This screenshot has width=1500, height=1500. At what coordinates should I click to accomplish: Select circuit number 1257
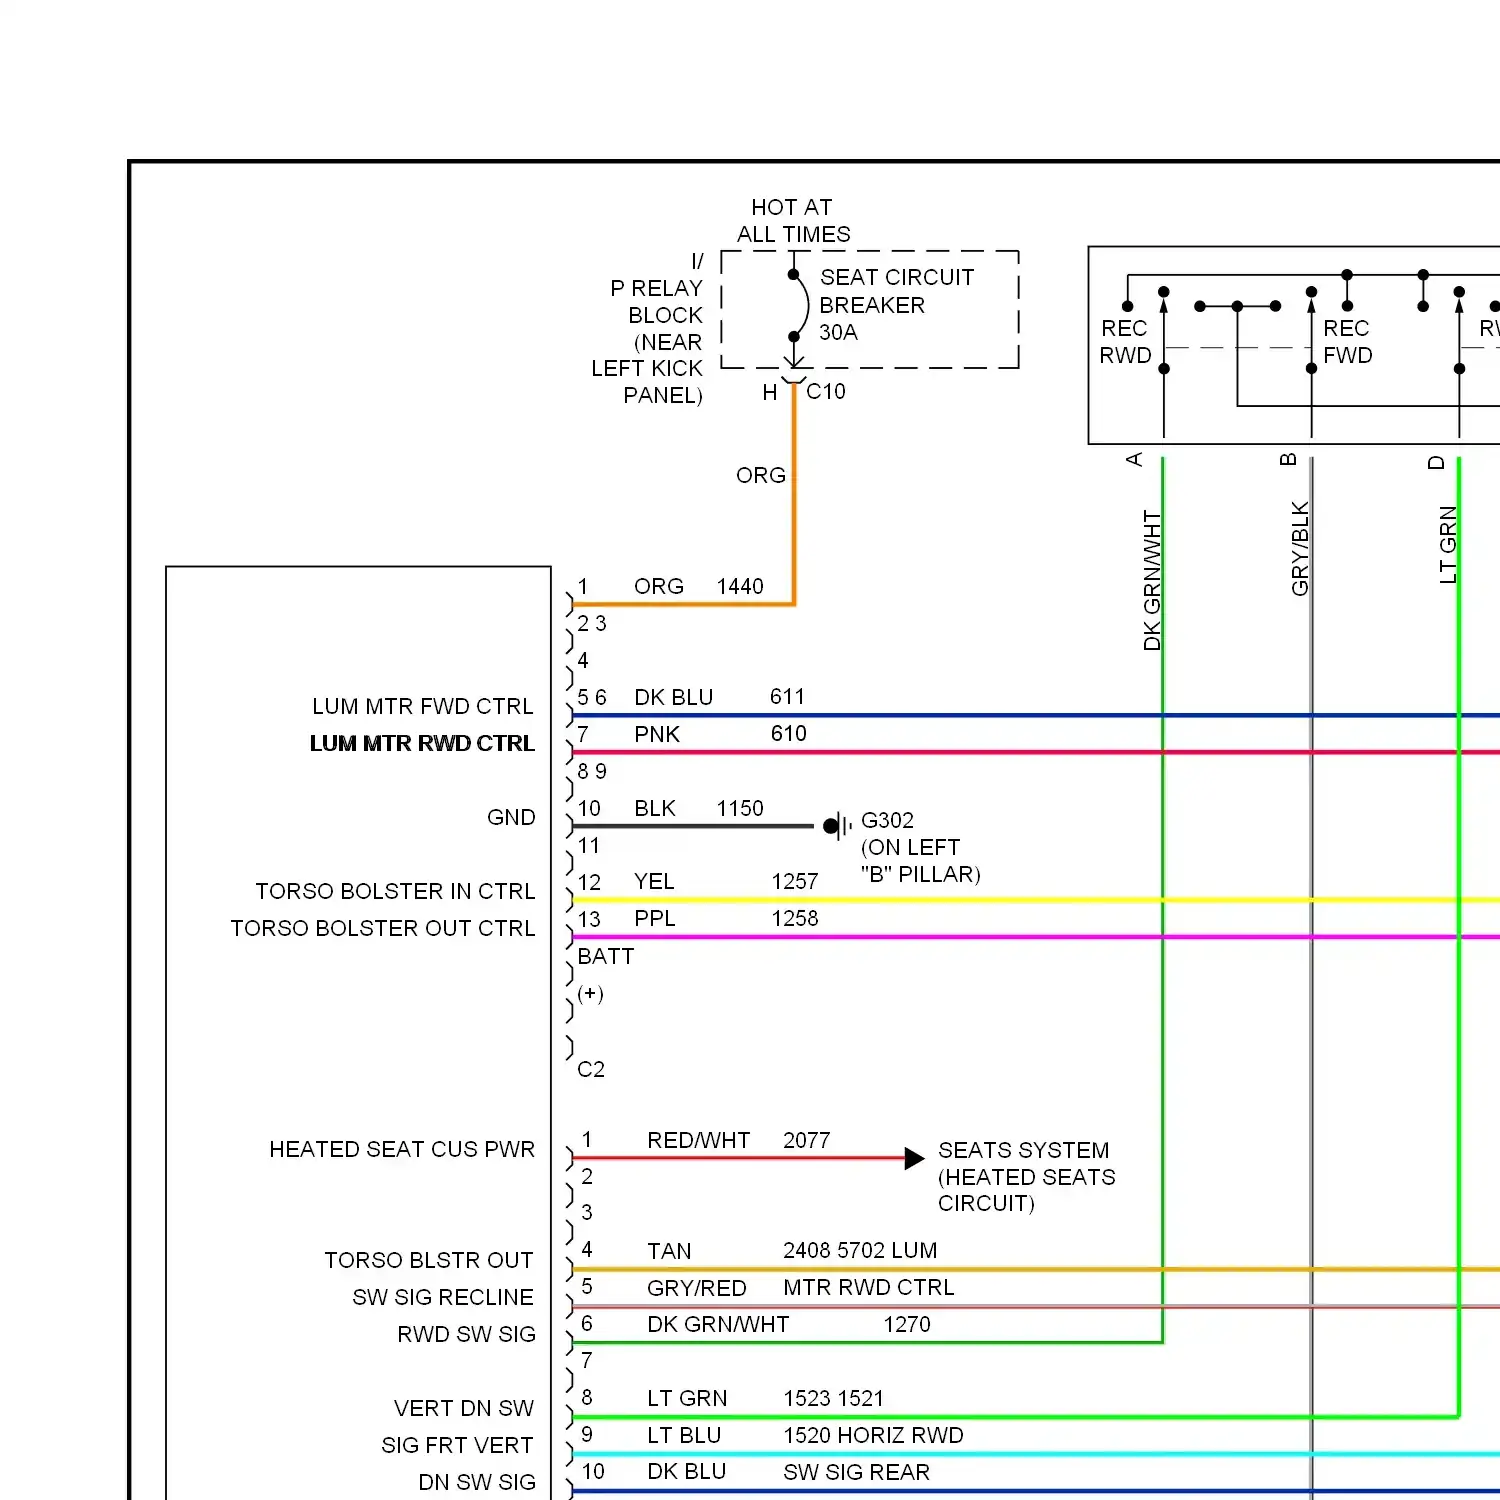point(795,882)
